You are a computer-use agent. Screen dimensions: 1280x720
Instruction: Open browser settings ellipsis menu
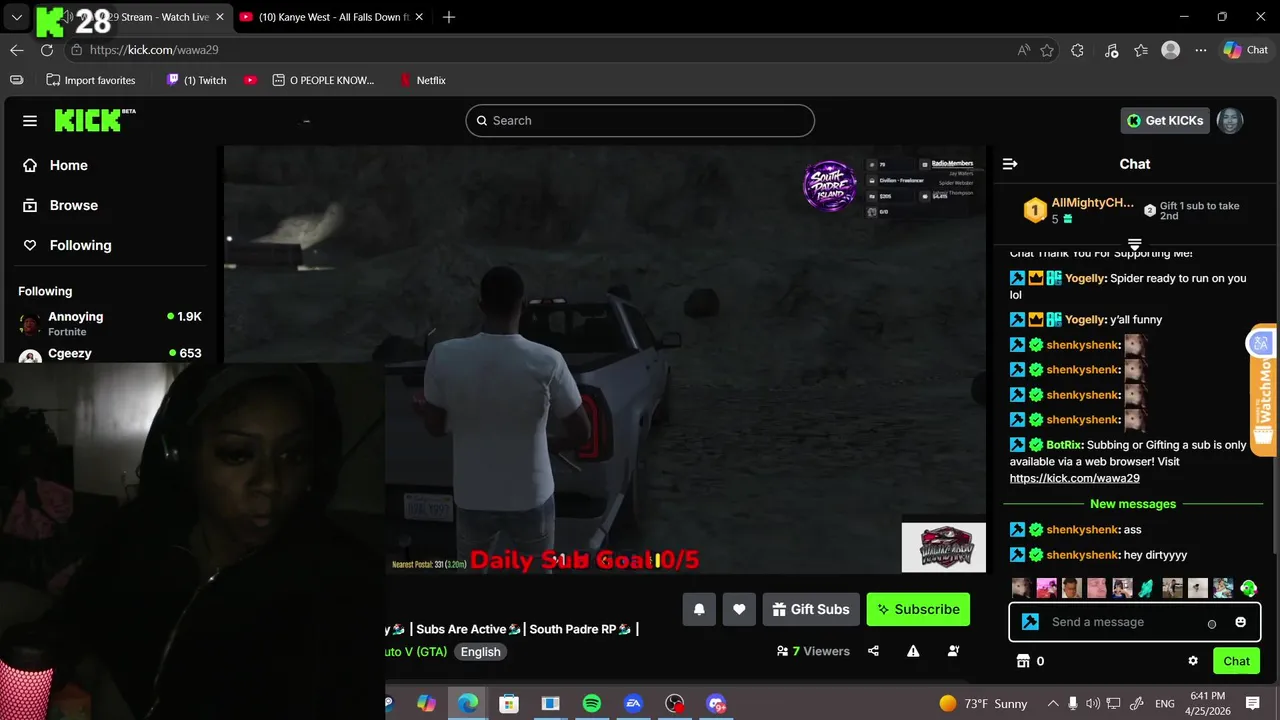tap(1201, 50)
